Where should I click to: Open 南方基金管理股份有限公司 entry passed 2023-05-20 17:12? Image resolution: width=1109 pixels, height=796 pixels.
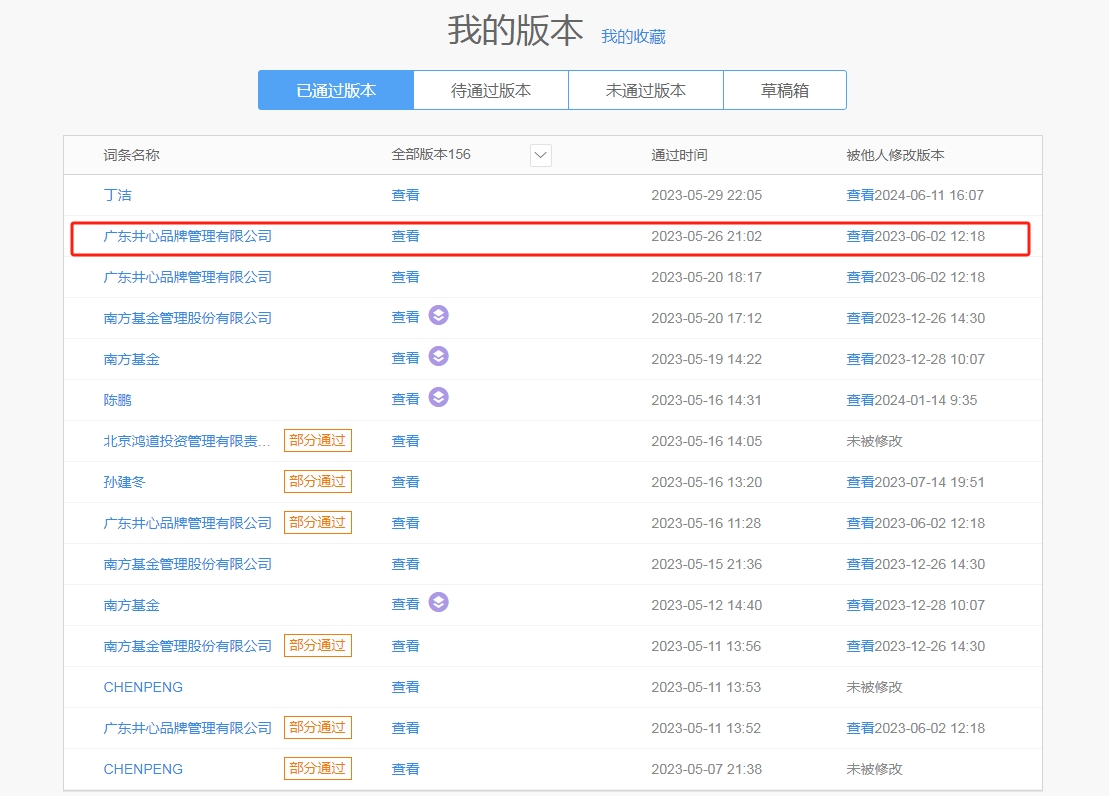click(x=187, y=318)
